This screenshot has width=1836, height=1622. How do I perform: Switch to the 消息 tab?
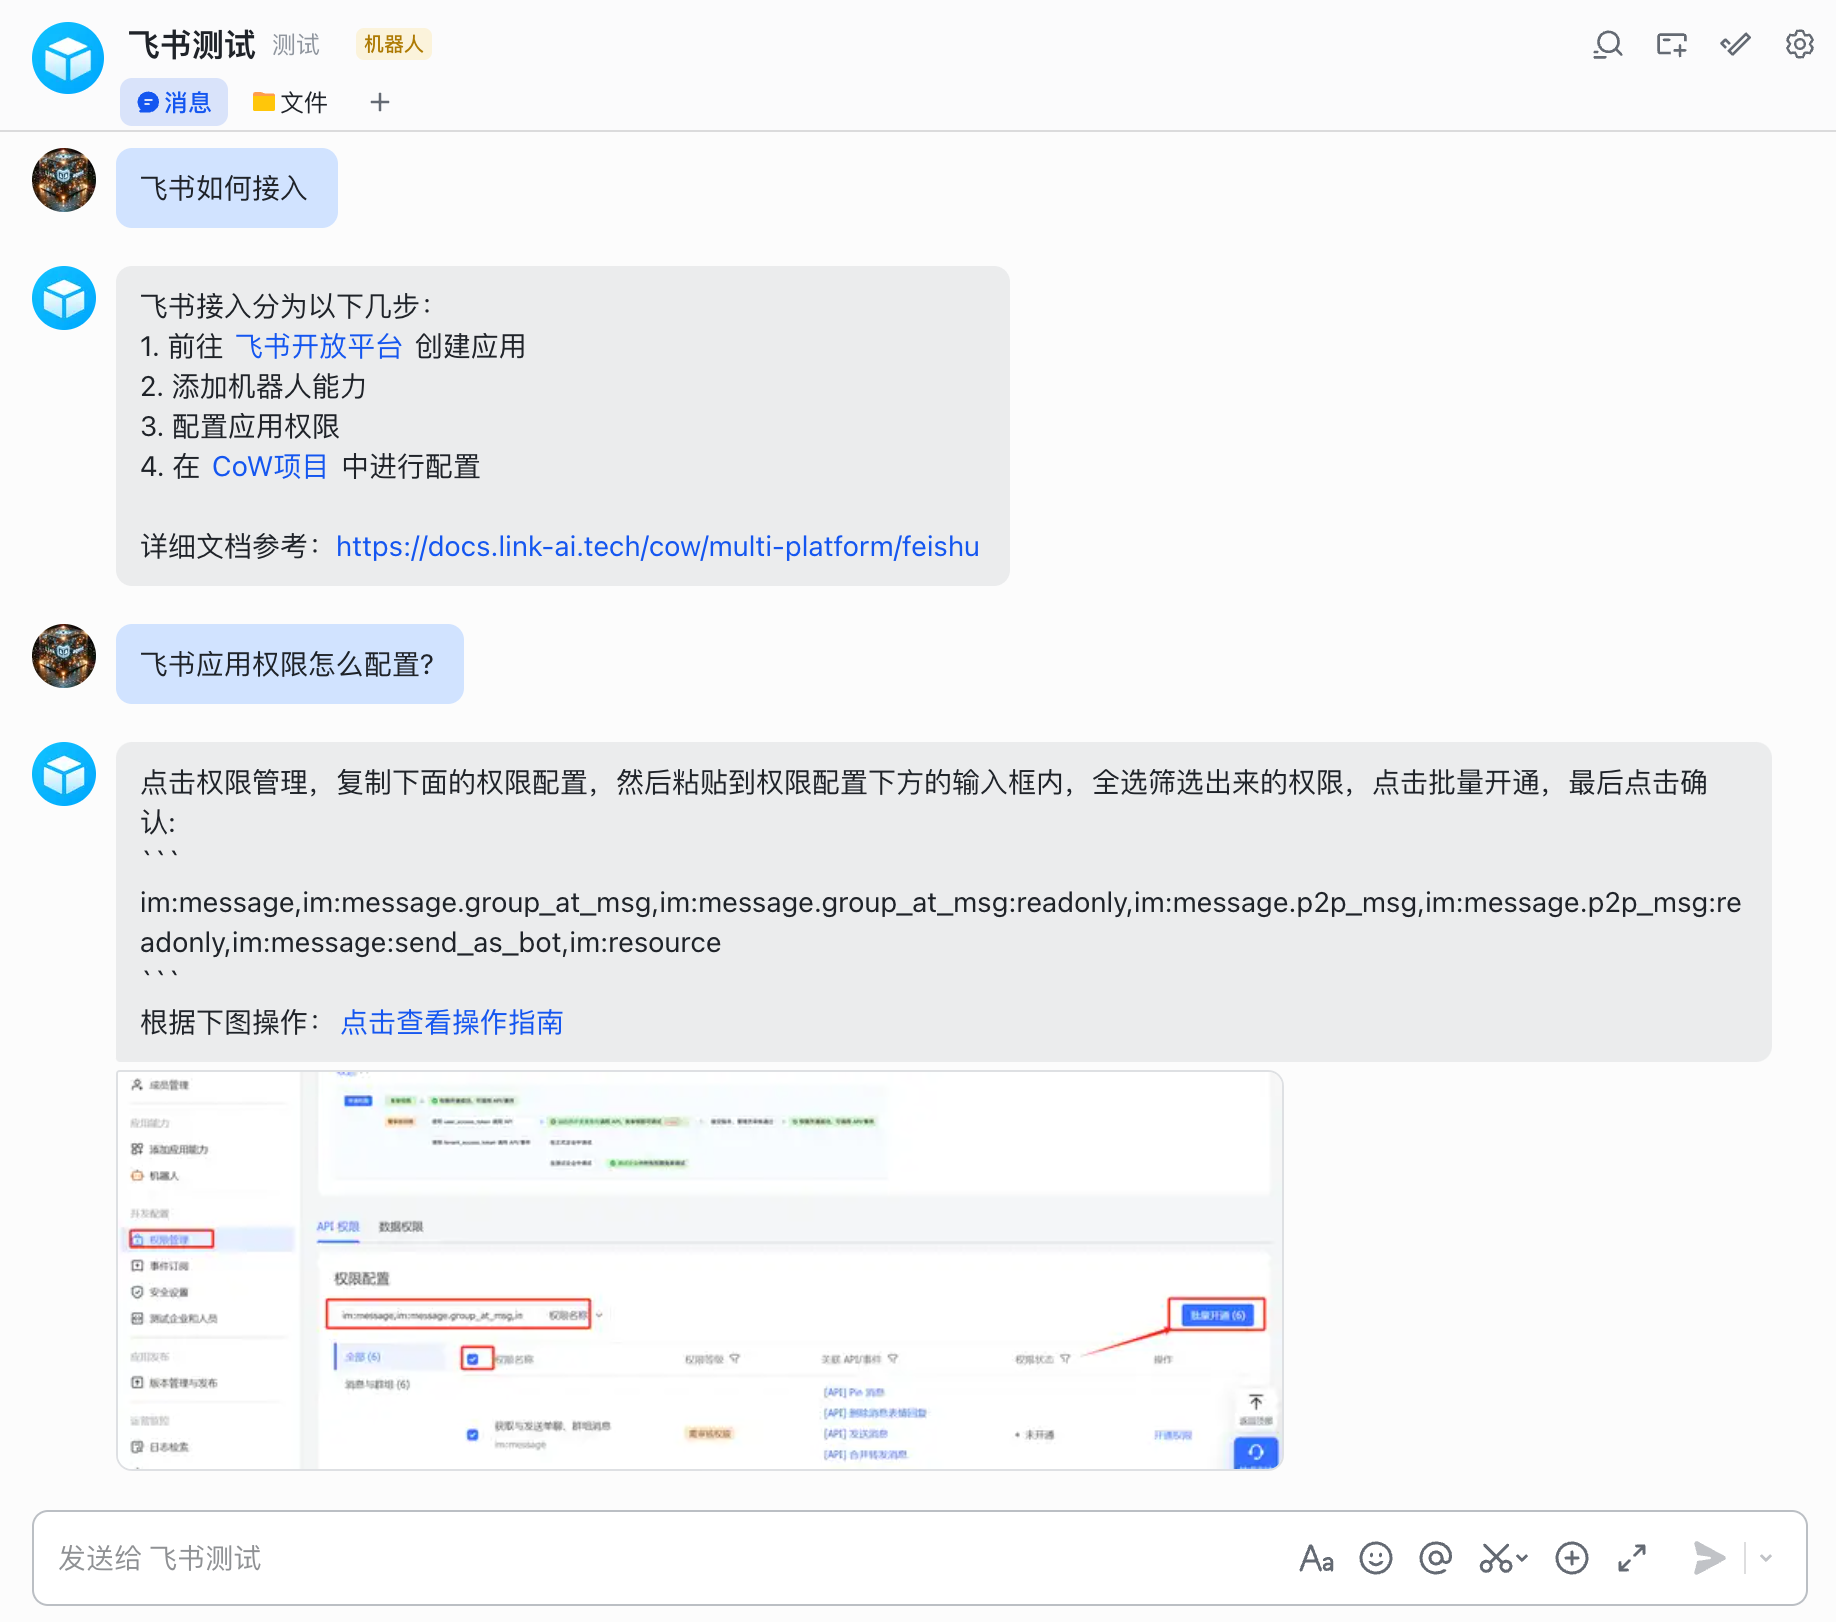(x=174, y=102)
